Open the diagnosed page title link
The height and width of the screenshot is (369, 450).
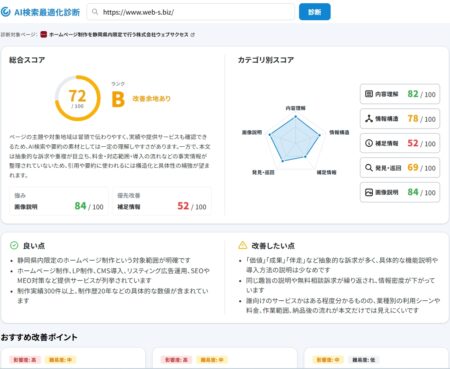pos(119,34)
